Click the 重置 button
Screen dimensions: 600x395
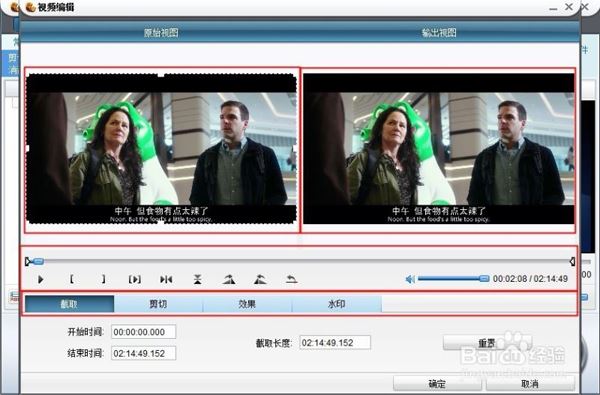pyautogui.click(x=487, y=343)
